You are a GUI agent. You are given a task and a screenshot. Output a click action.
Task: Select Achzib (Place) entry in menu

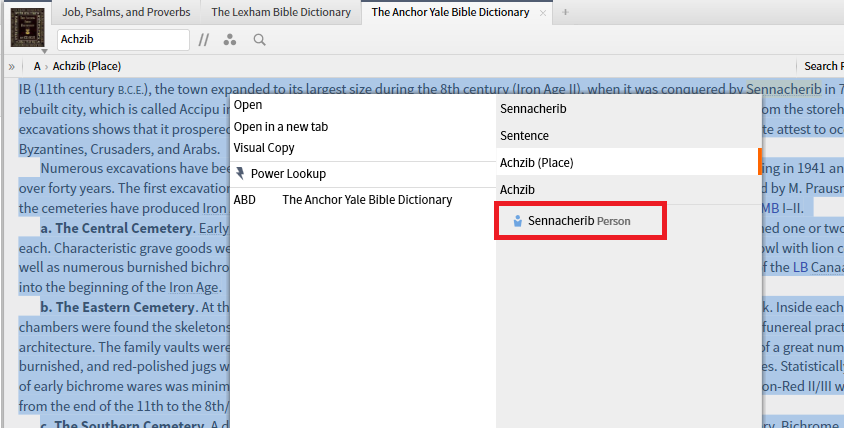tap(536, 162)
